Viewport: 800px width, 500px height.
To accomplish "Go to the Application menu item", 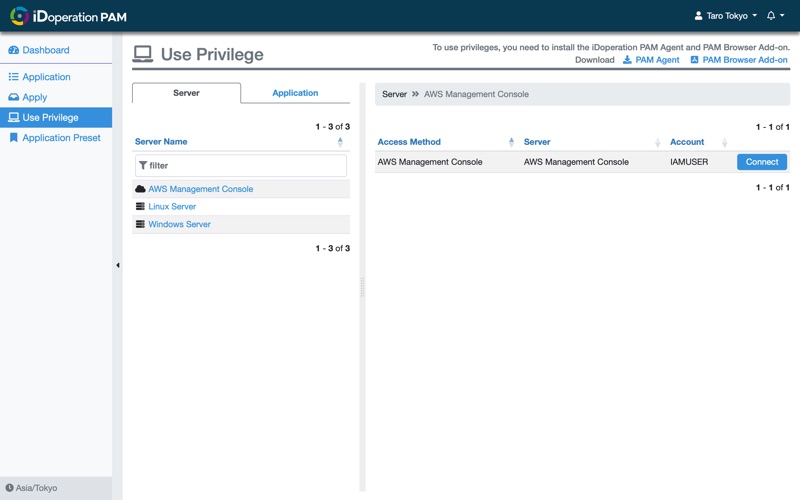I will [x=46, y=77].
